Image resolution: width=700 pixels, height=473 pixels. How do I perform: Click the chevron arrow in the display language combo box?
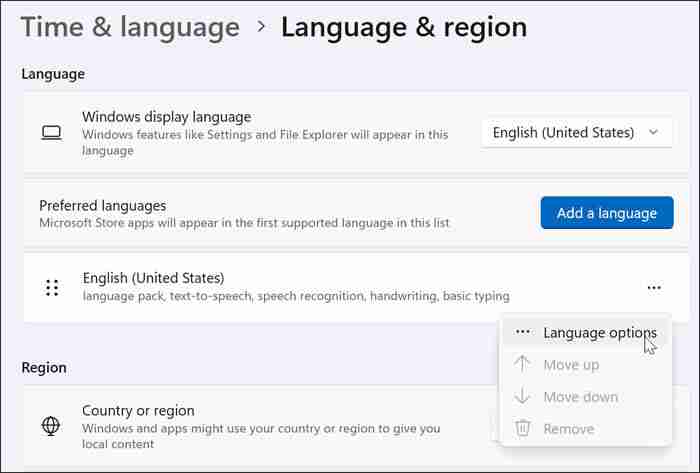pos(653,132)
